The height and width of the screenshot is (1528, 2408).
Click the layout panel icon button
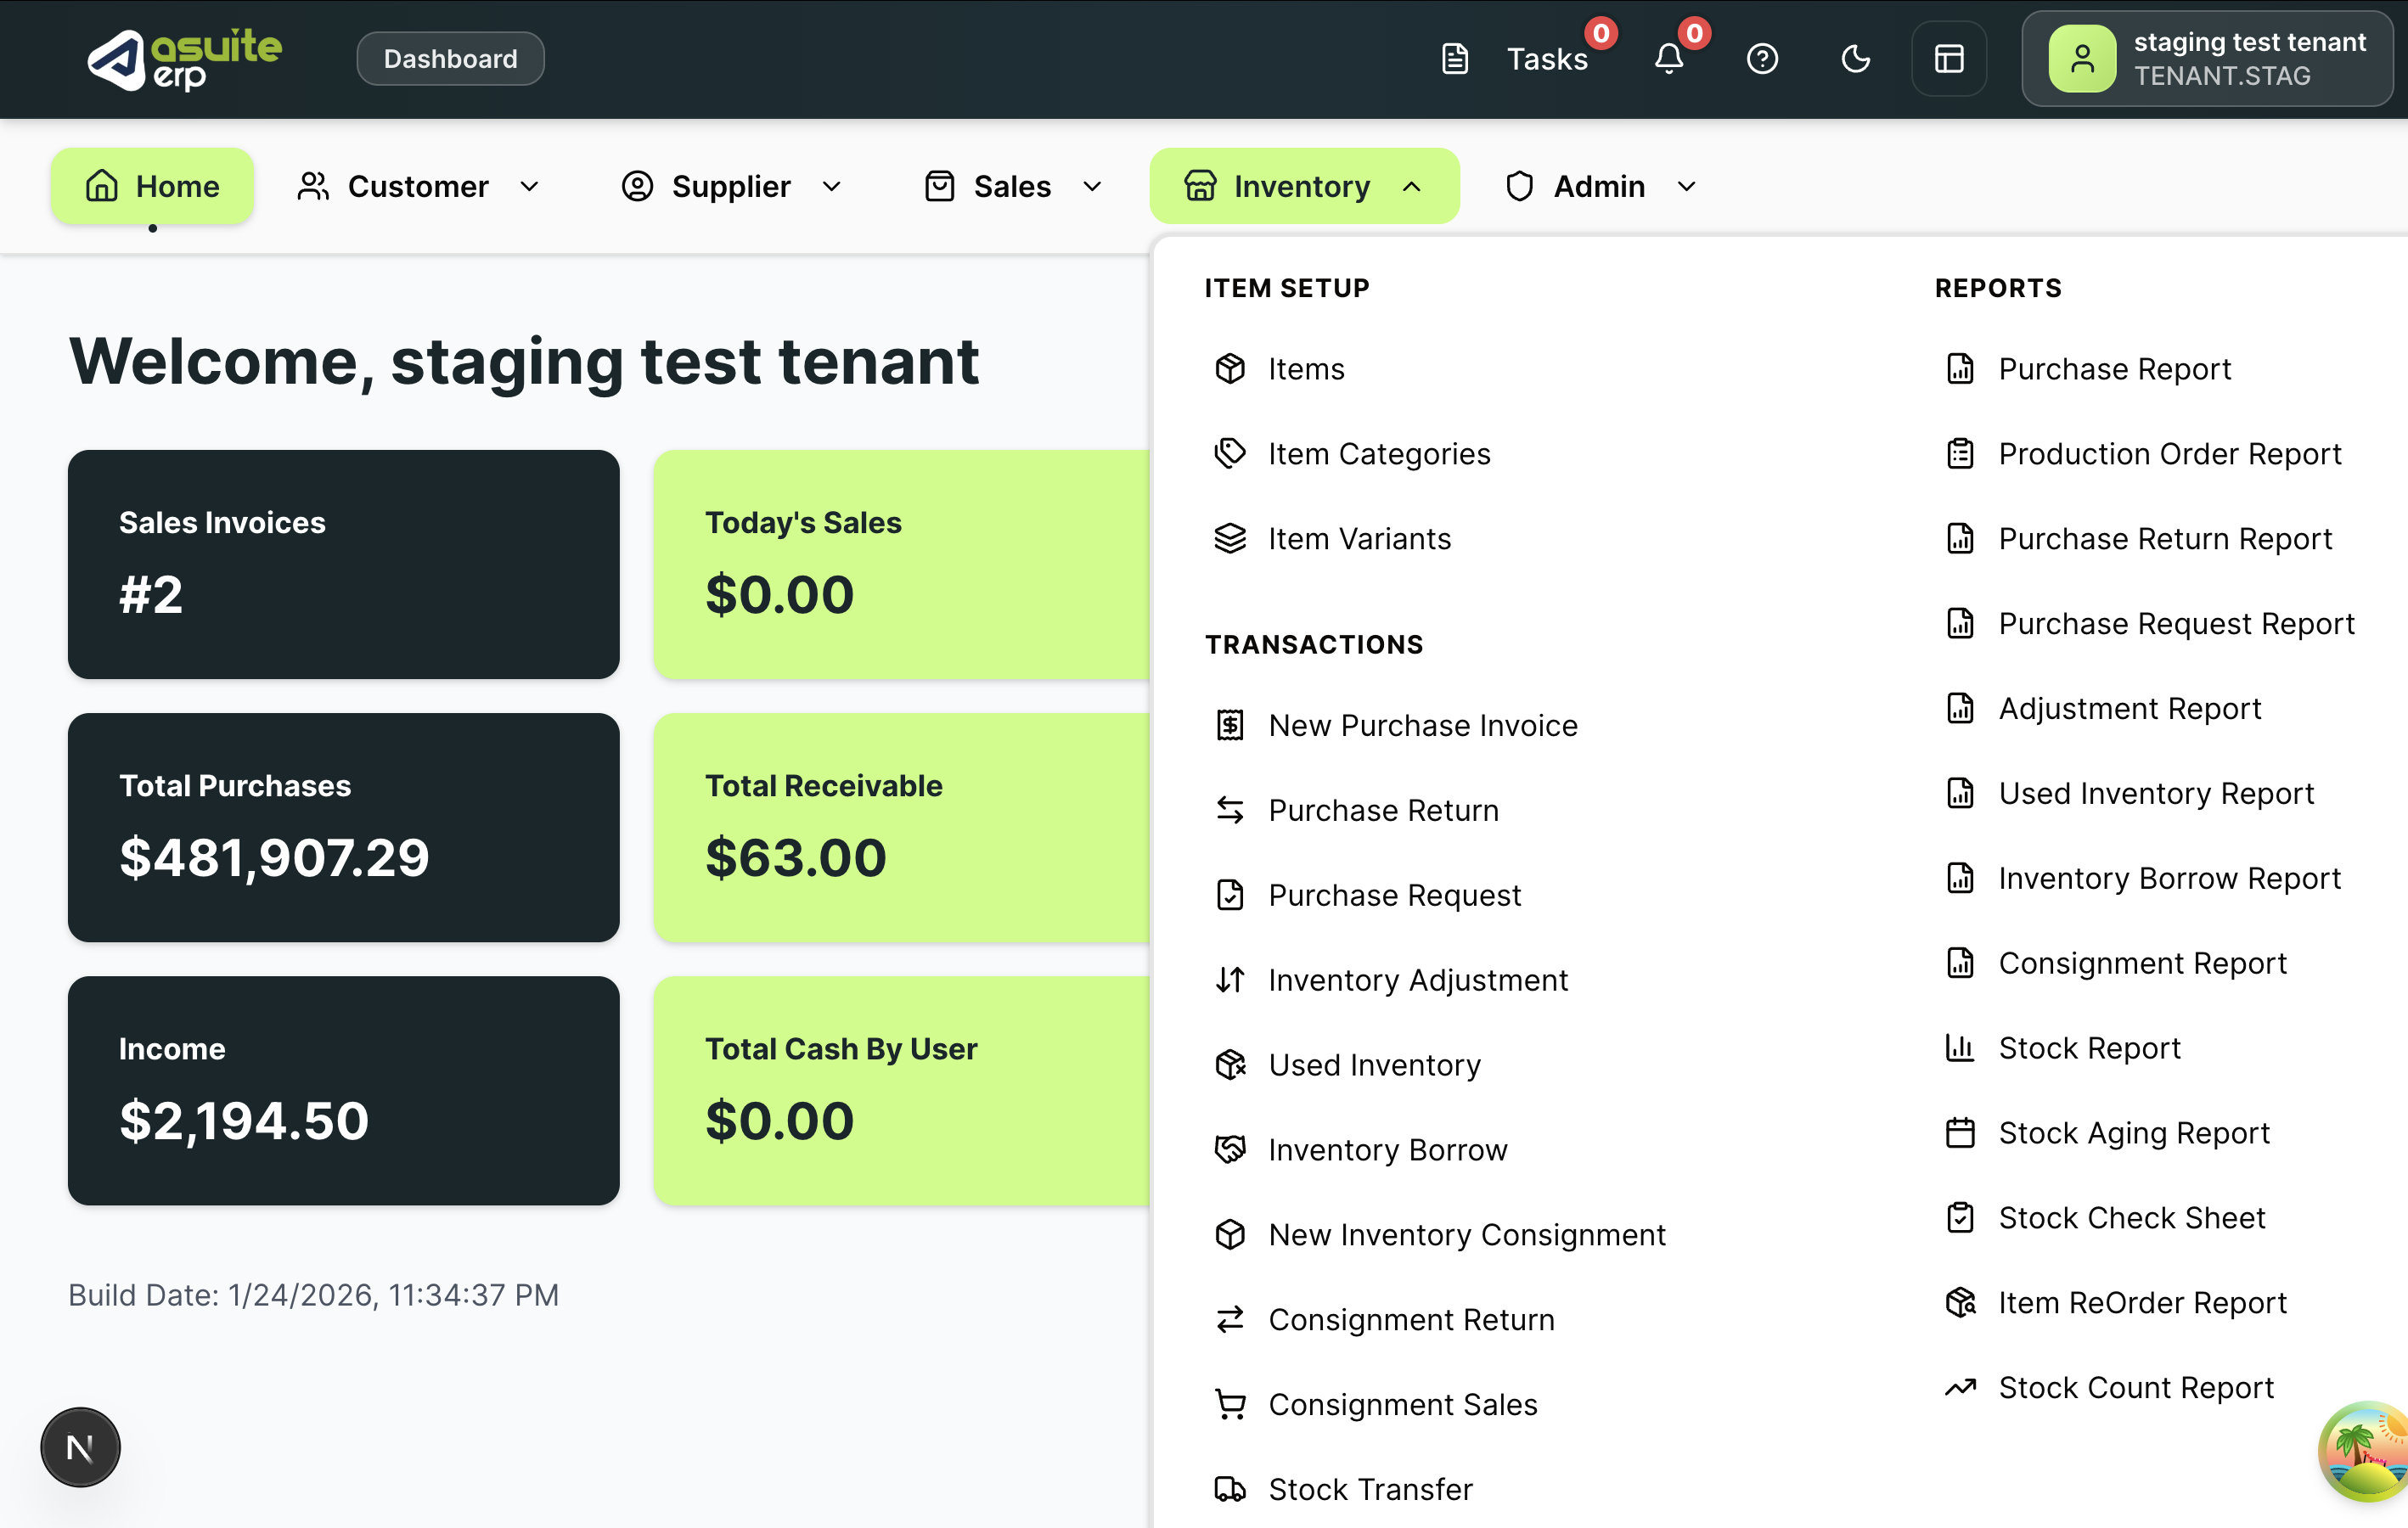click(1949, 59)
